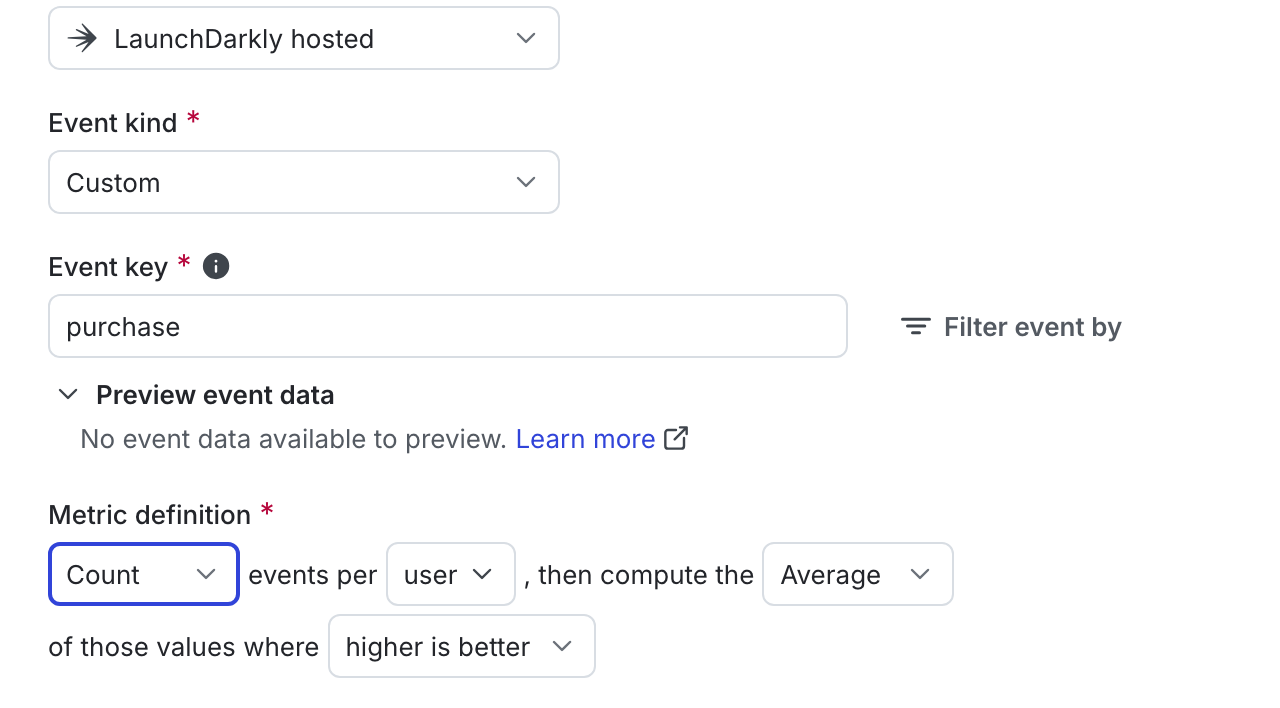Screen dimensions: 1280x708
Task: Click the chevron arrow in the Count selector
Action: pos(206,574)
